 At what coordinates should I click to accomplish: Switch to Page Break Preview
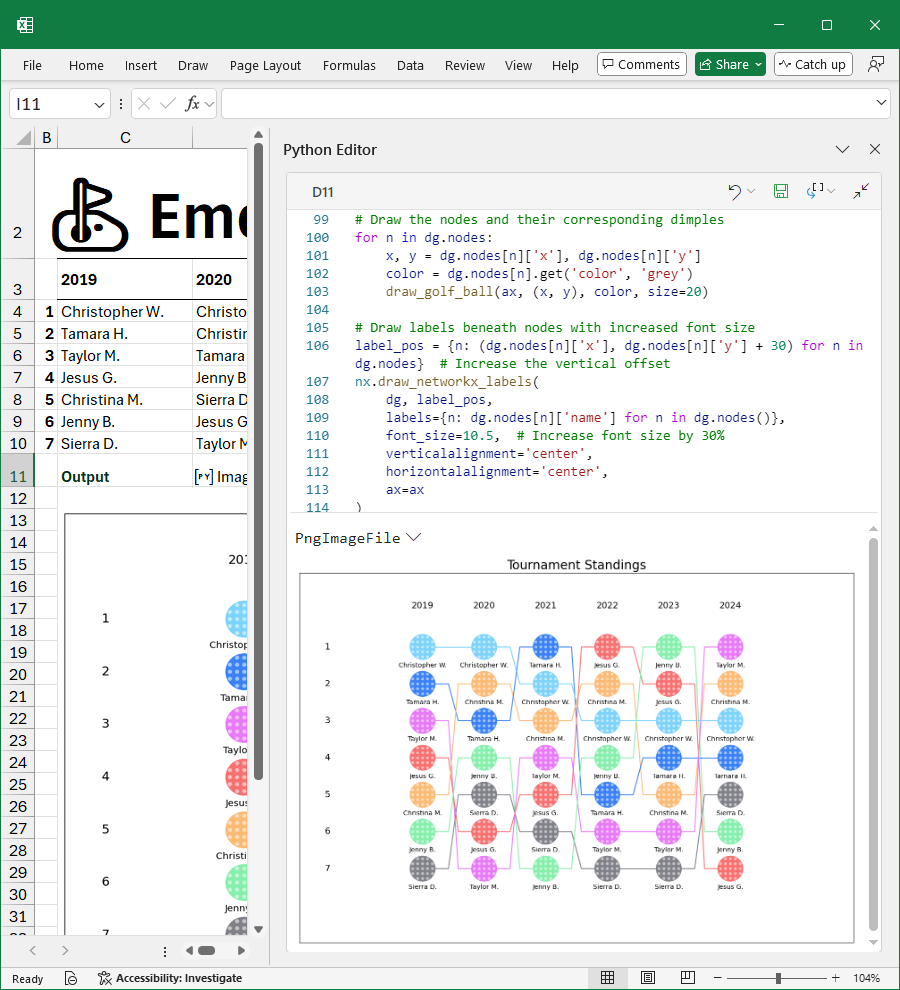tap(688, 978)
